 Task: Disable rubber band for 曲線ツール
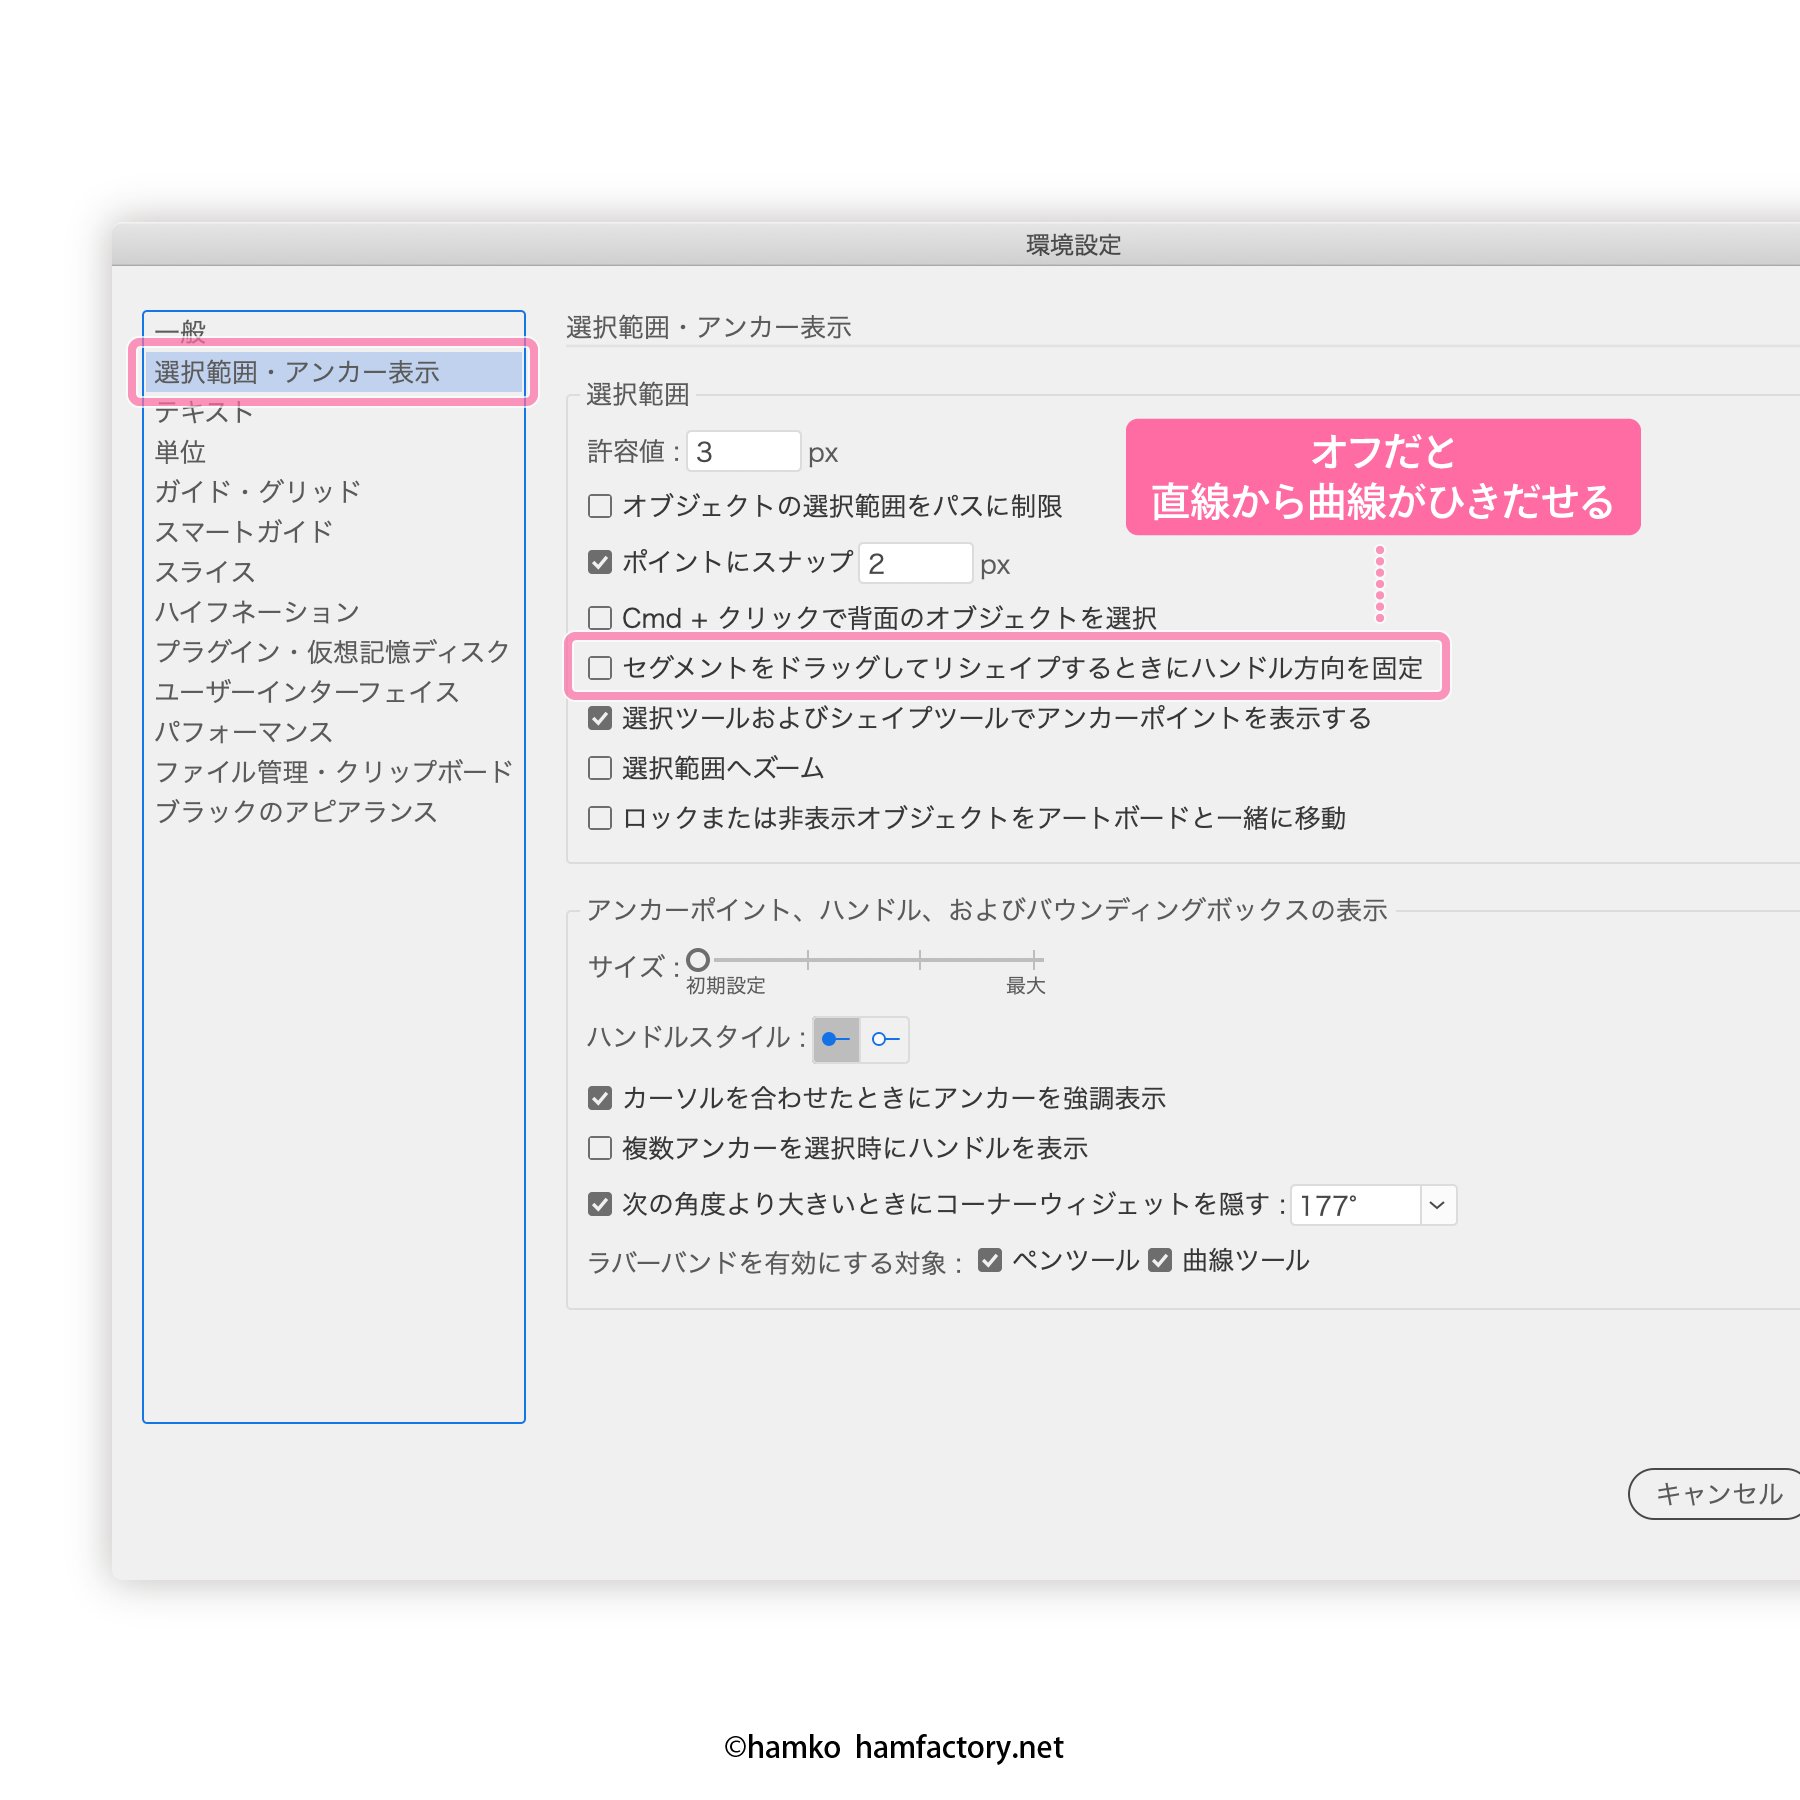coord(1159,1260)
